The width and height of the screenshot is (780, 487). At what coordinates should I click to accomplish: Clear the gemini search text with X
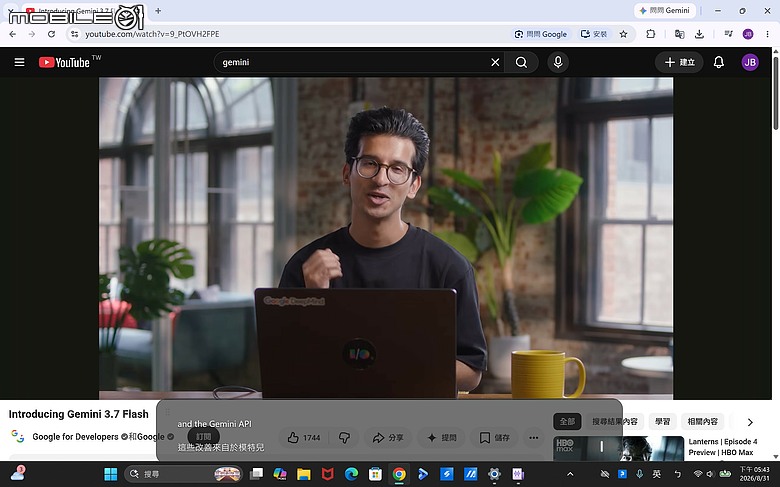(x=495, y=62)
